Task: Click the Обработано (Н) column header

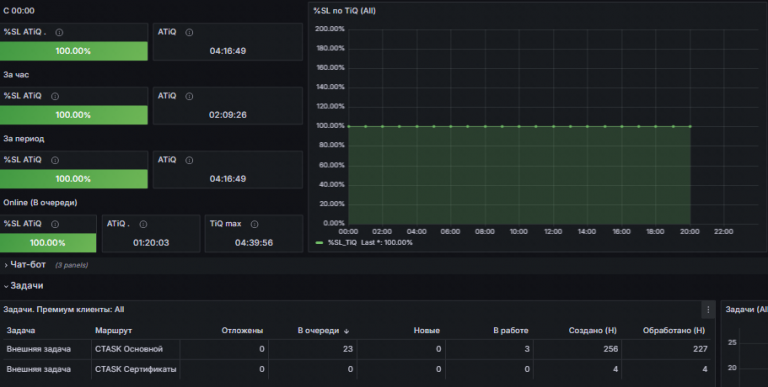Action: click(x=674, y=331)
